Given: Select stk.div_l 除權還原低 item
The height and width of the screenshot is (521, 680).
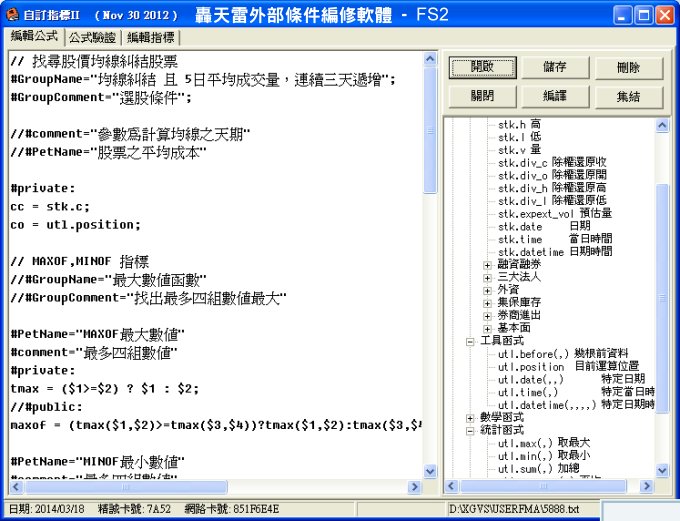Looking at the screenshot, I should pyautogui.click(x=552, y=201).
